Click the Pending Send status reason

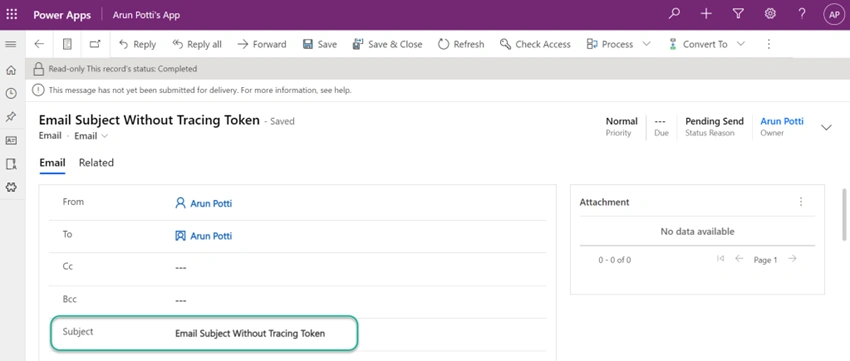pyautogui.click(x=714, y=121)
